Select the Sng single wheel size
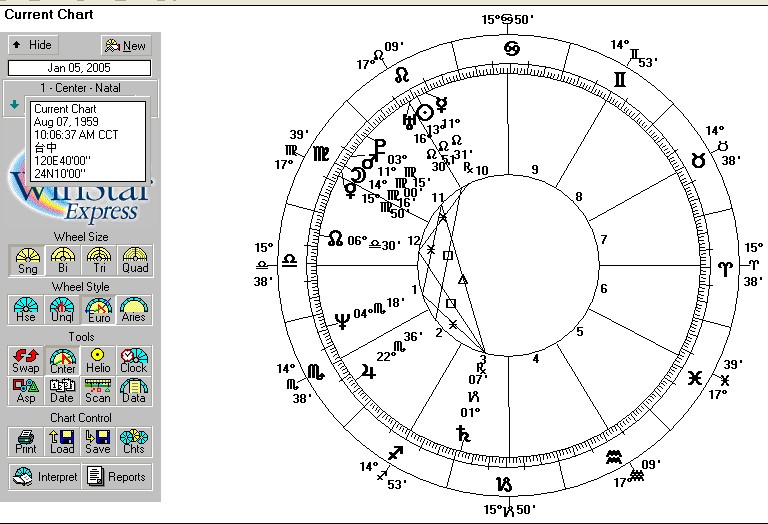This screenshot has width=768, height=524. [26, 260]
